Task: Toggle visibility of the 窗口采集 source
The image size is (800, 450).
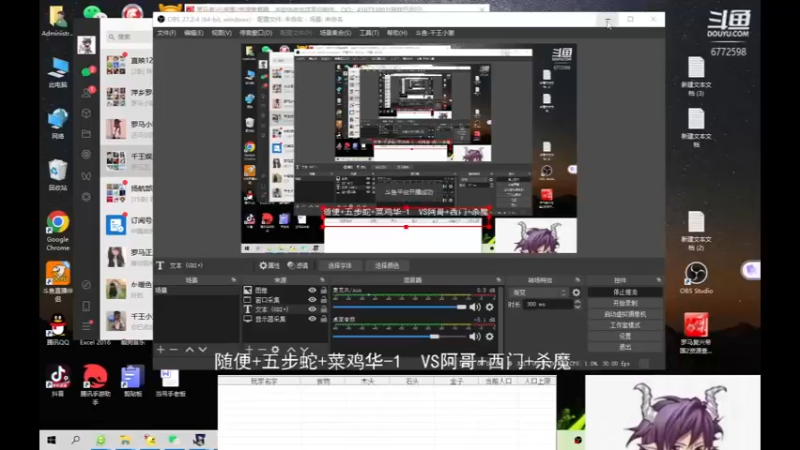Action: click(312, 300)
